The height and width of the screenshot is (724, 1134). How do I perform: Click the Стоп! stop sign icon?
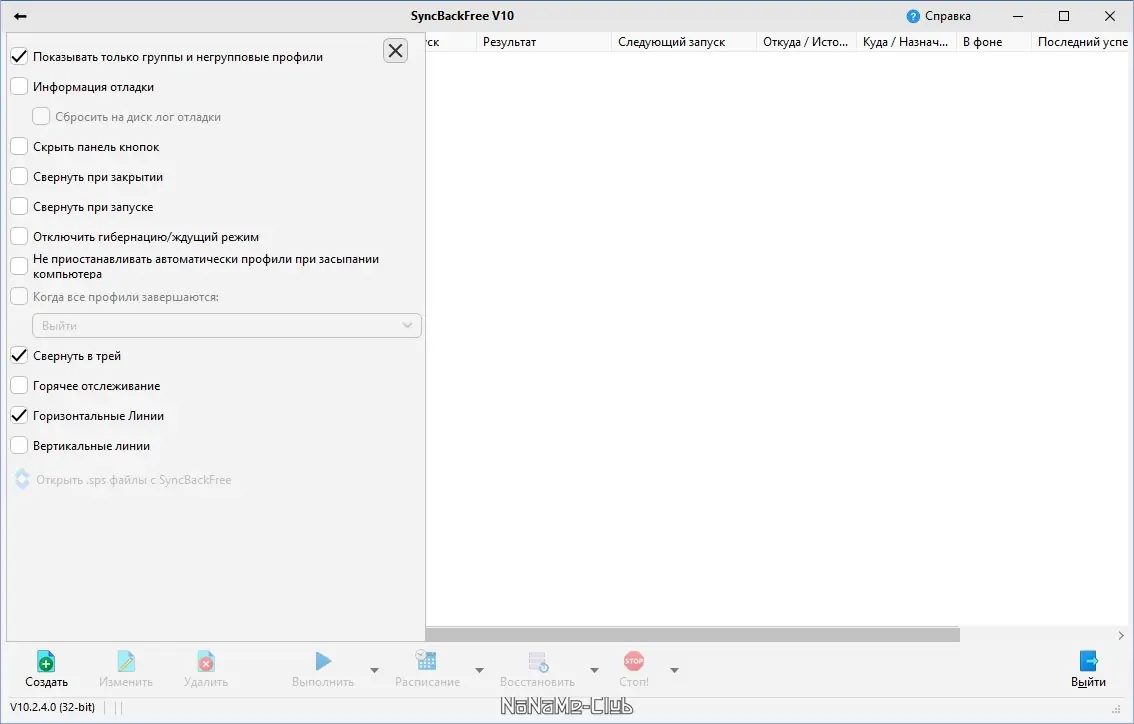(634, 660)
